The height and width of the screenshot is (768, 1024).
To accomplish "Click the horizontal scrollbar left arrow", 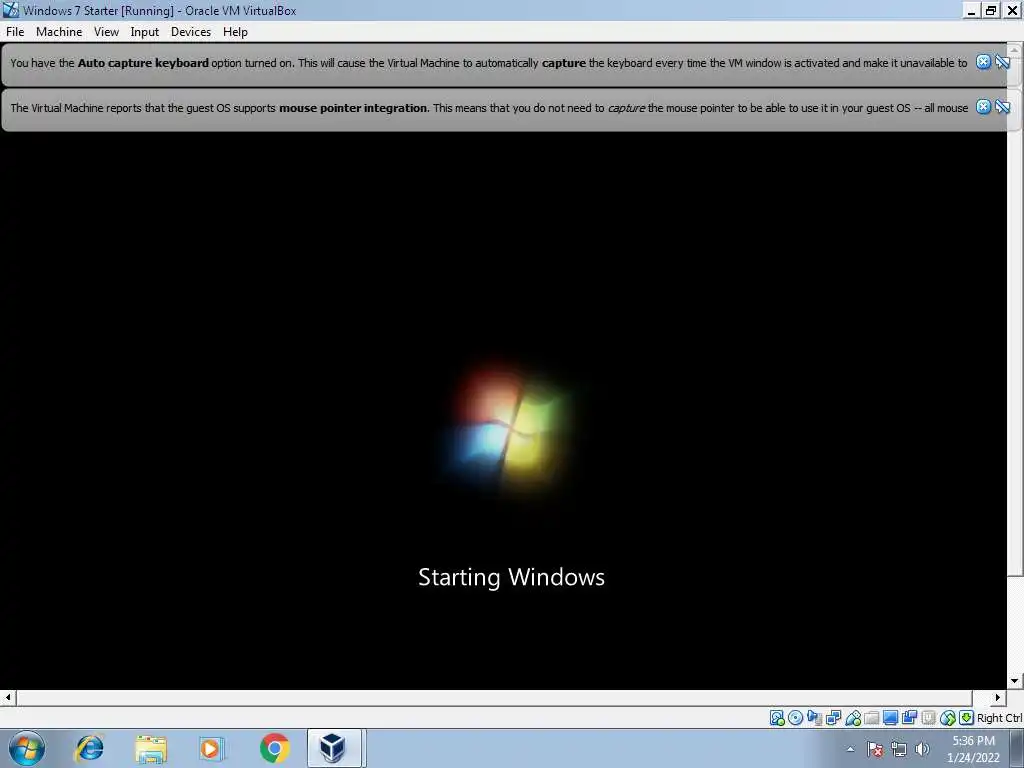I will point(7,697).
